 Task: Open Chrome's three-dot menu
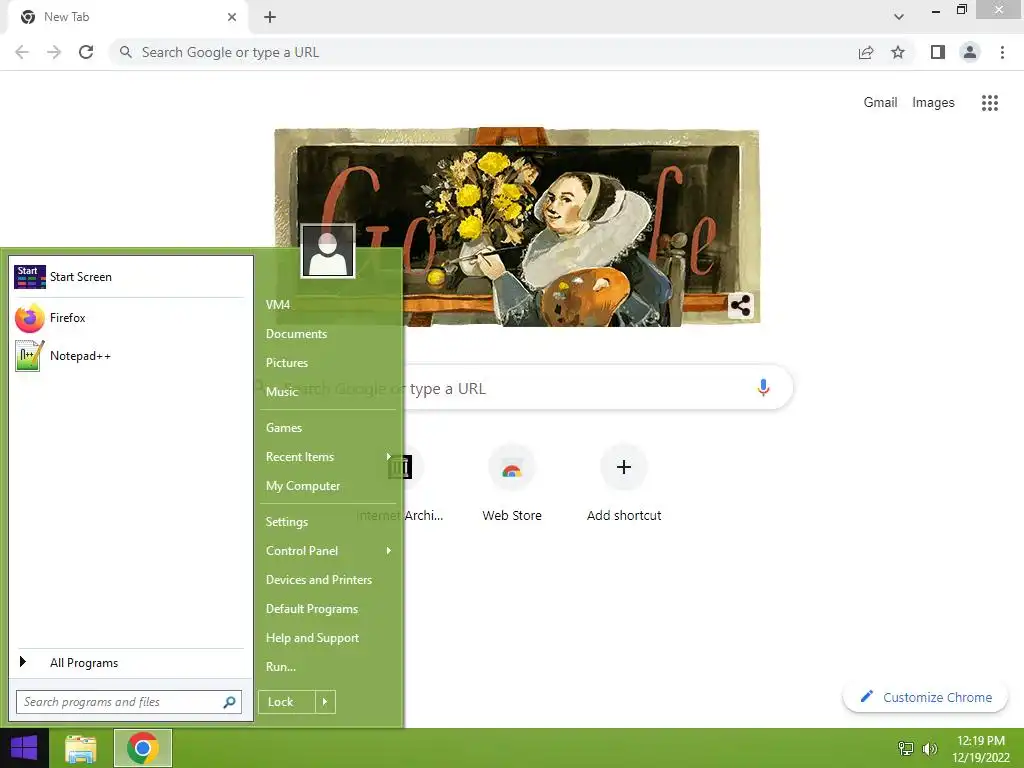(1002, 52)
